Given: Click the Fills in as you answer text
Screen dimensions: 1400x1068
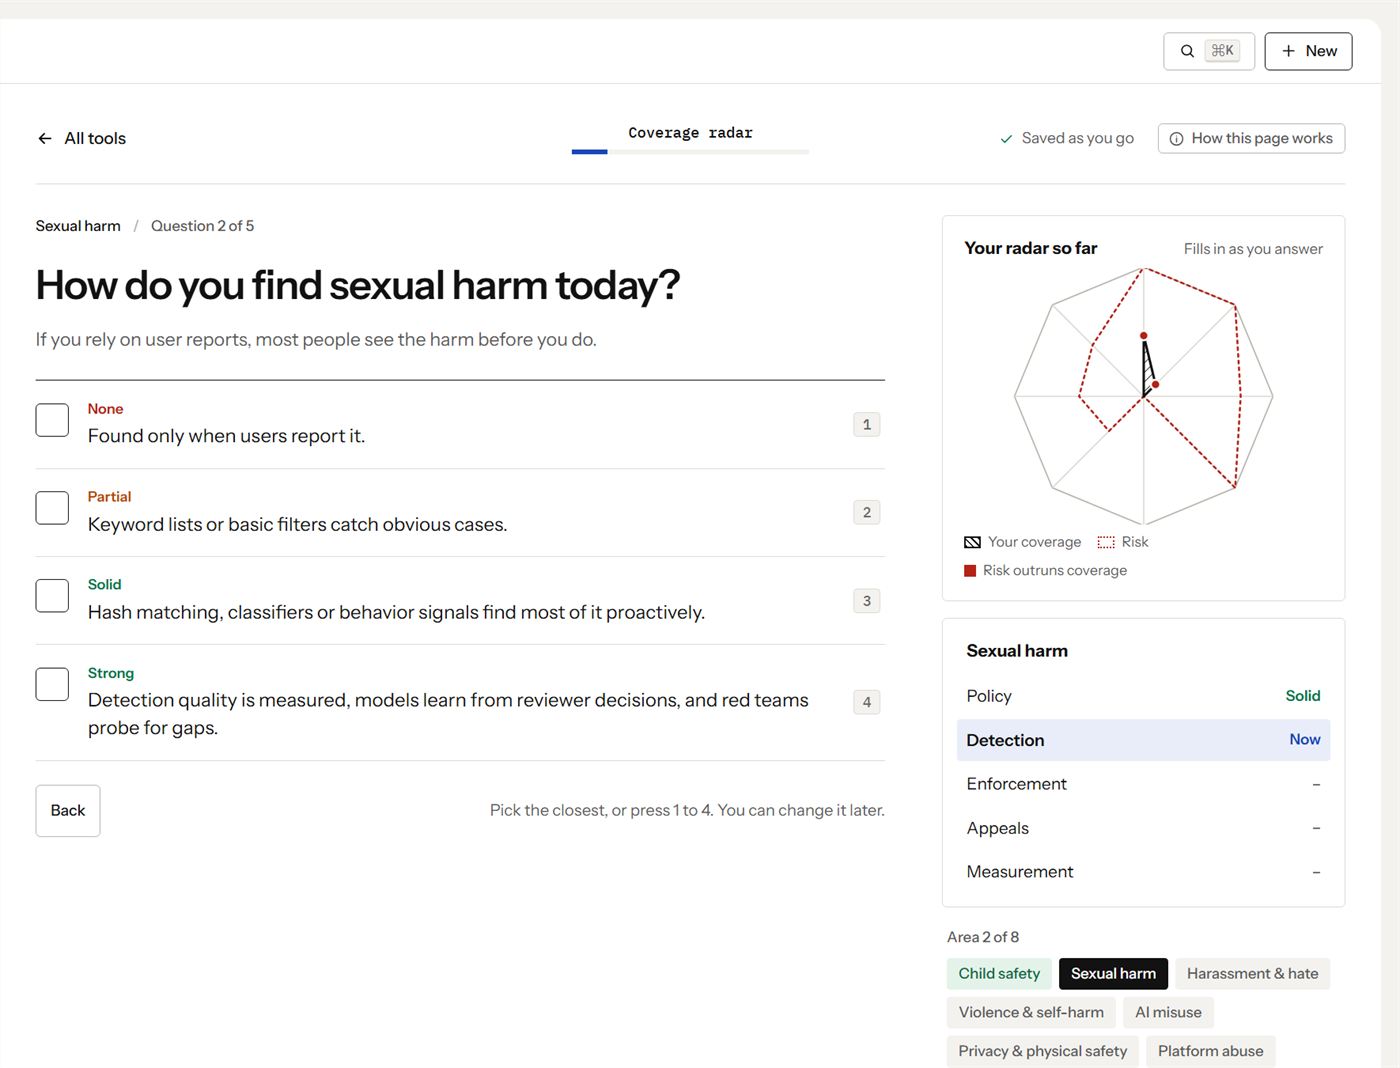Looking at the screenshot, I should [1253, 249].
